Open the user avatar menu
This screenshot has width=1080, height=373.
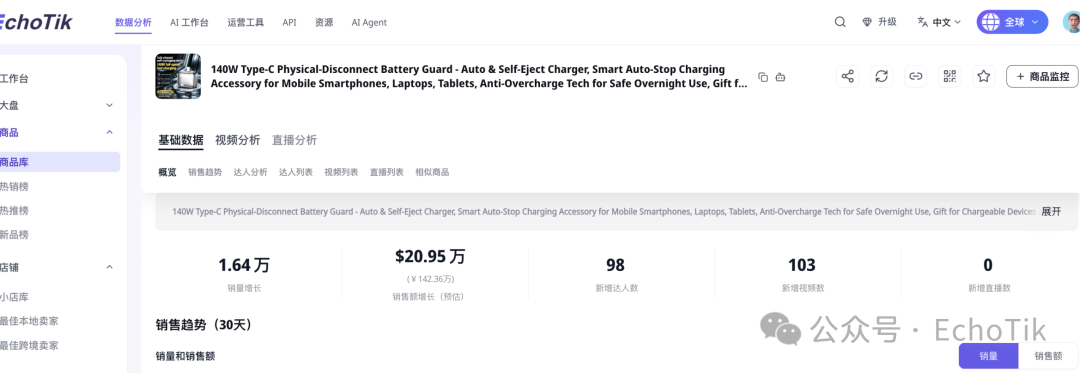point(1071,22)
